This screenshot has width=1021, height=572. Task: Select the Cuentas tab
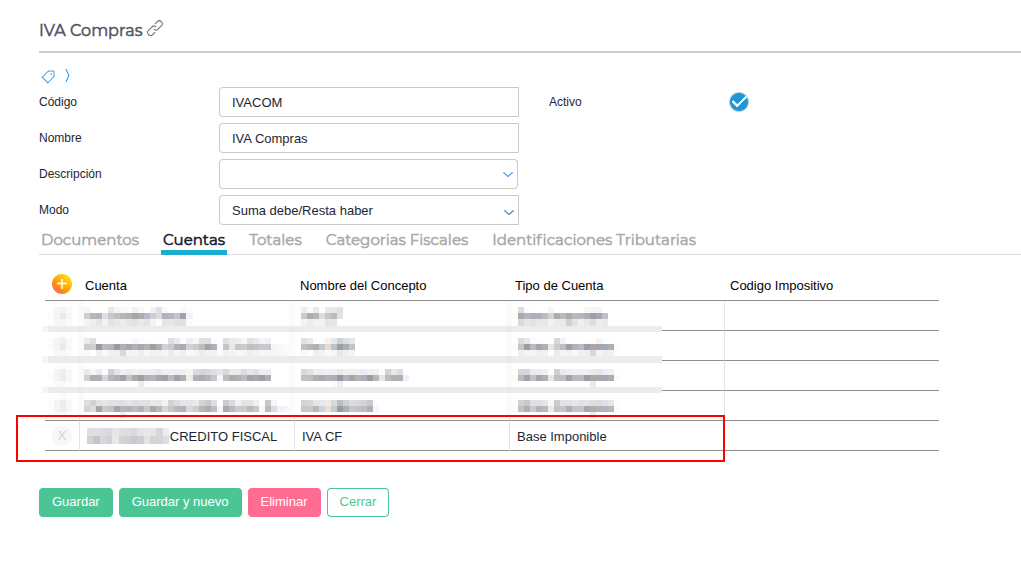point(194,240)
